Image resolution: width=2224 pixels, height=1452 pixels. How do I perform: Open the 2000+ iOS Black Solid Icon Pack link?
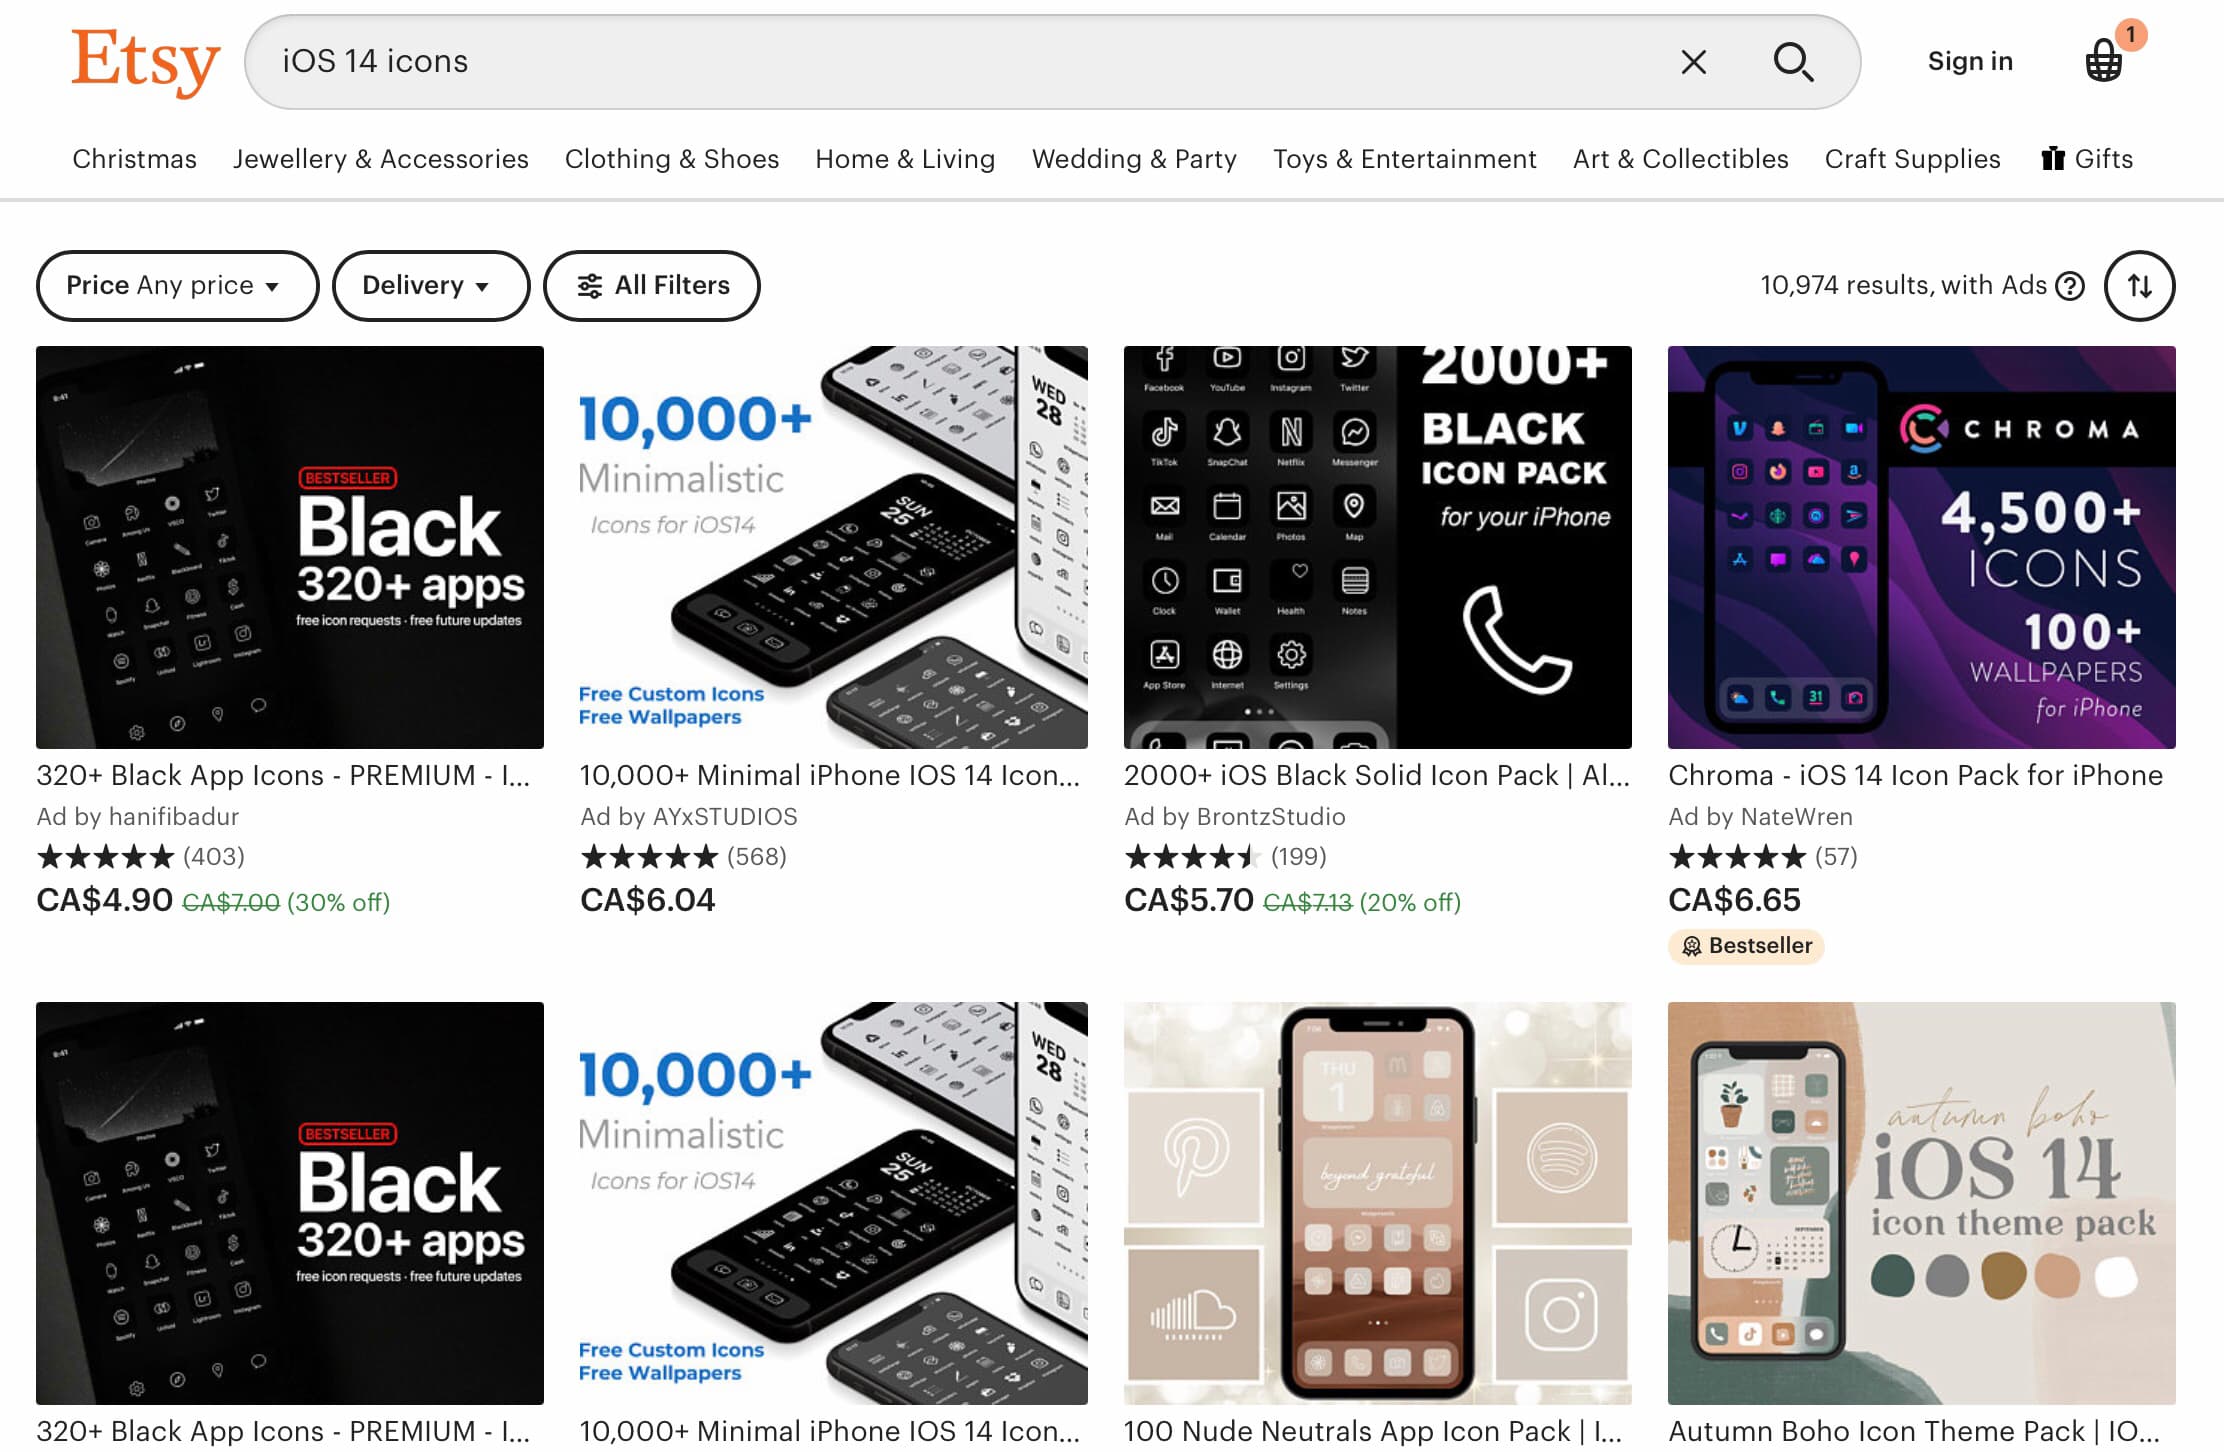click(x=1376, y=775)
